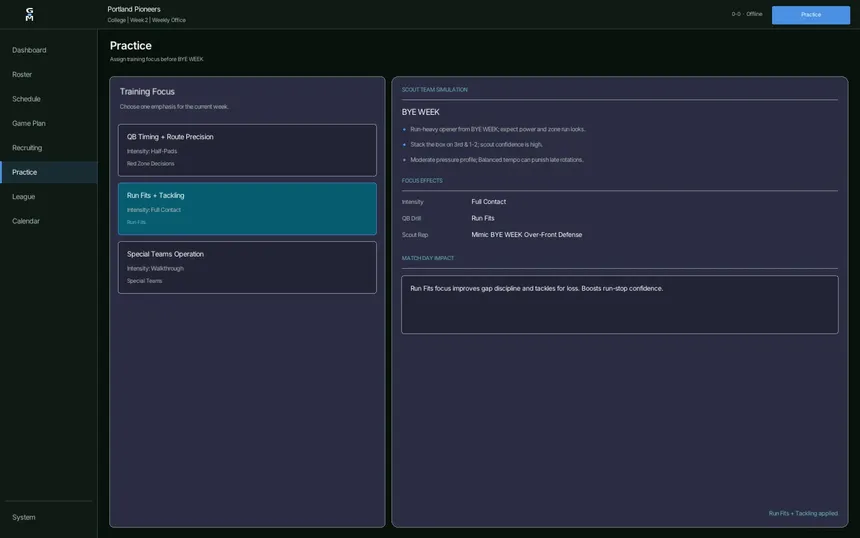Choose Special Teams Operation focus

click(x=247, y=268)
